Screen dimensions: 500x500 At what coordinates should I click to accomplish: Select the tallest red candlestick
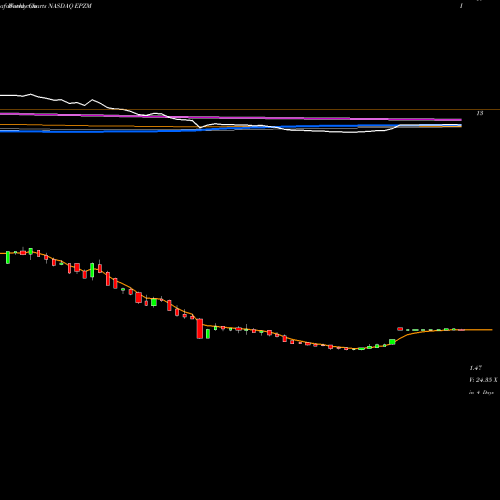click(200, 329)
